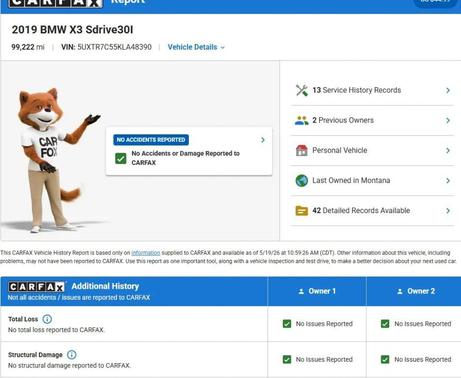Click Structural Damage Owner 1 green checkmark
This screenshot has width=461, height=378.
click(x=287, y=359)
